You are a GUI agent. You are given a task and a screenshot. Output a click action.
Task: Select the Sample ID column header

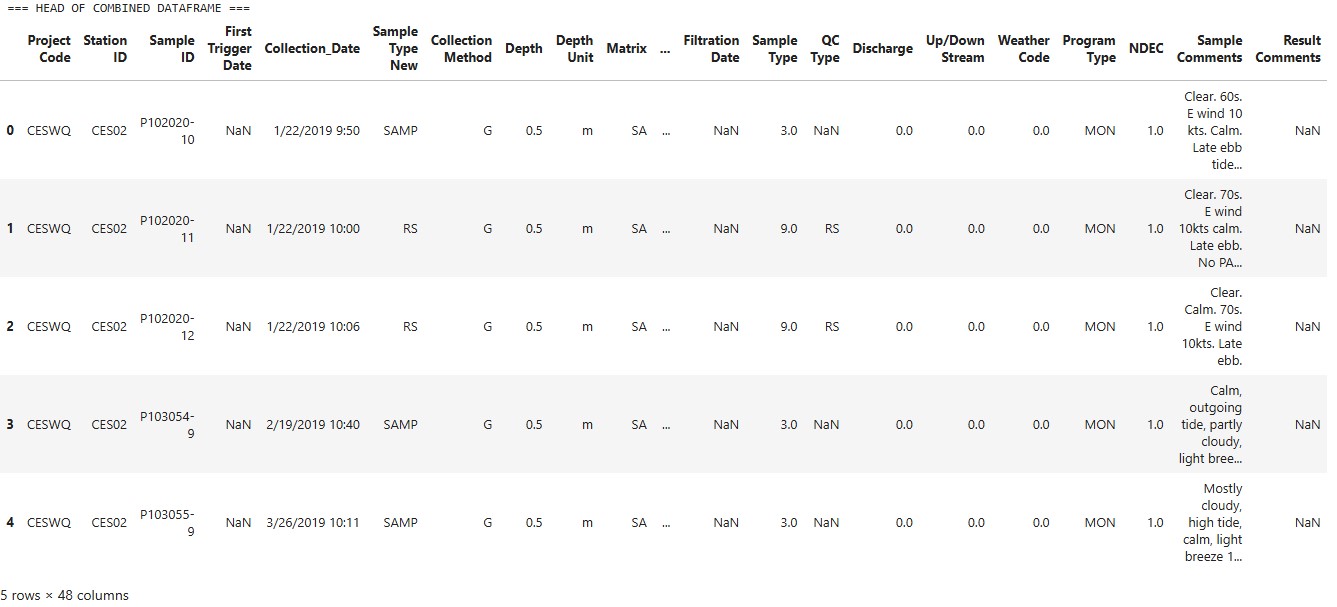pos(172,49)
